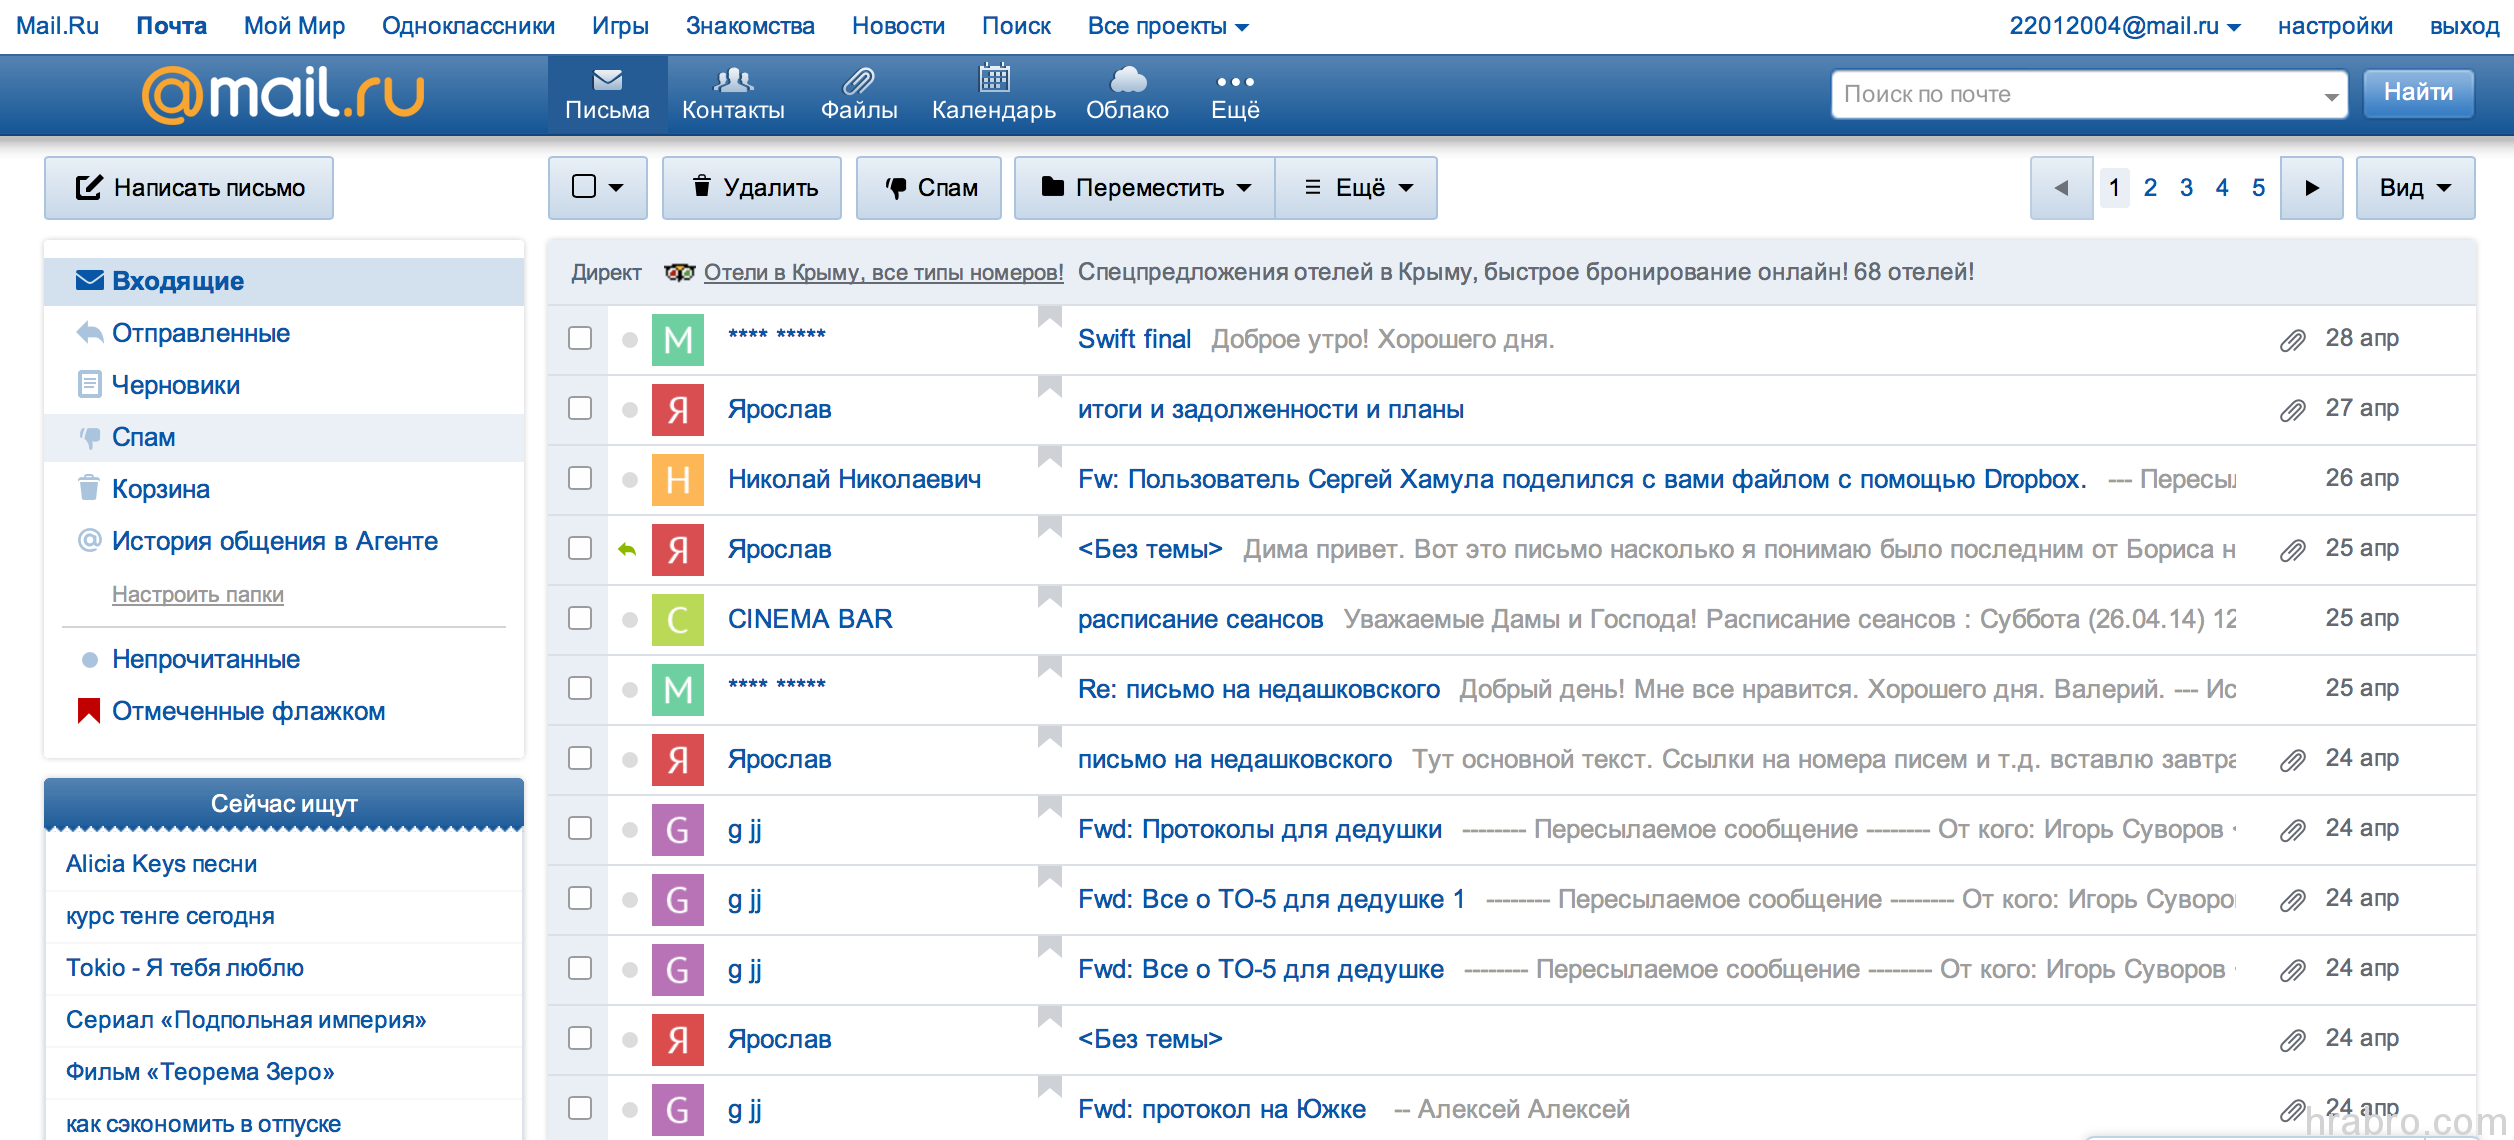2514x1140 pixels.
Task: Select the checkbox of CINEMA BAR message
Action: point(578,618)
